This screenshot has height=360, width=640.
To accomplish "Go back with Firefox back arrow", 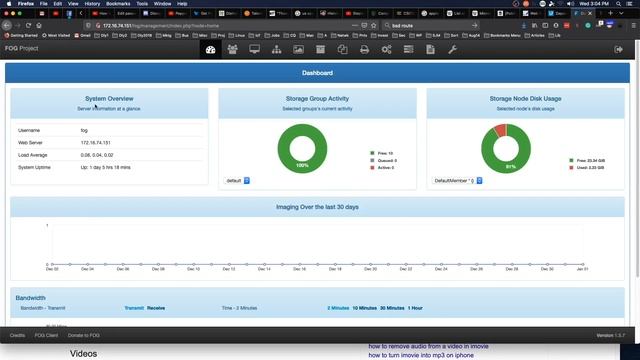I will 7,25.
